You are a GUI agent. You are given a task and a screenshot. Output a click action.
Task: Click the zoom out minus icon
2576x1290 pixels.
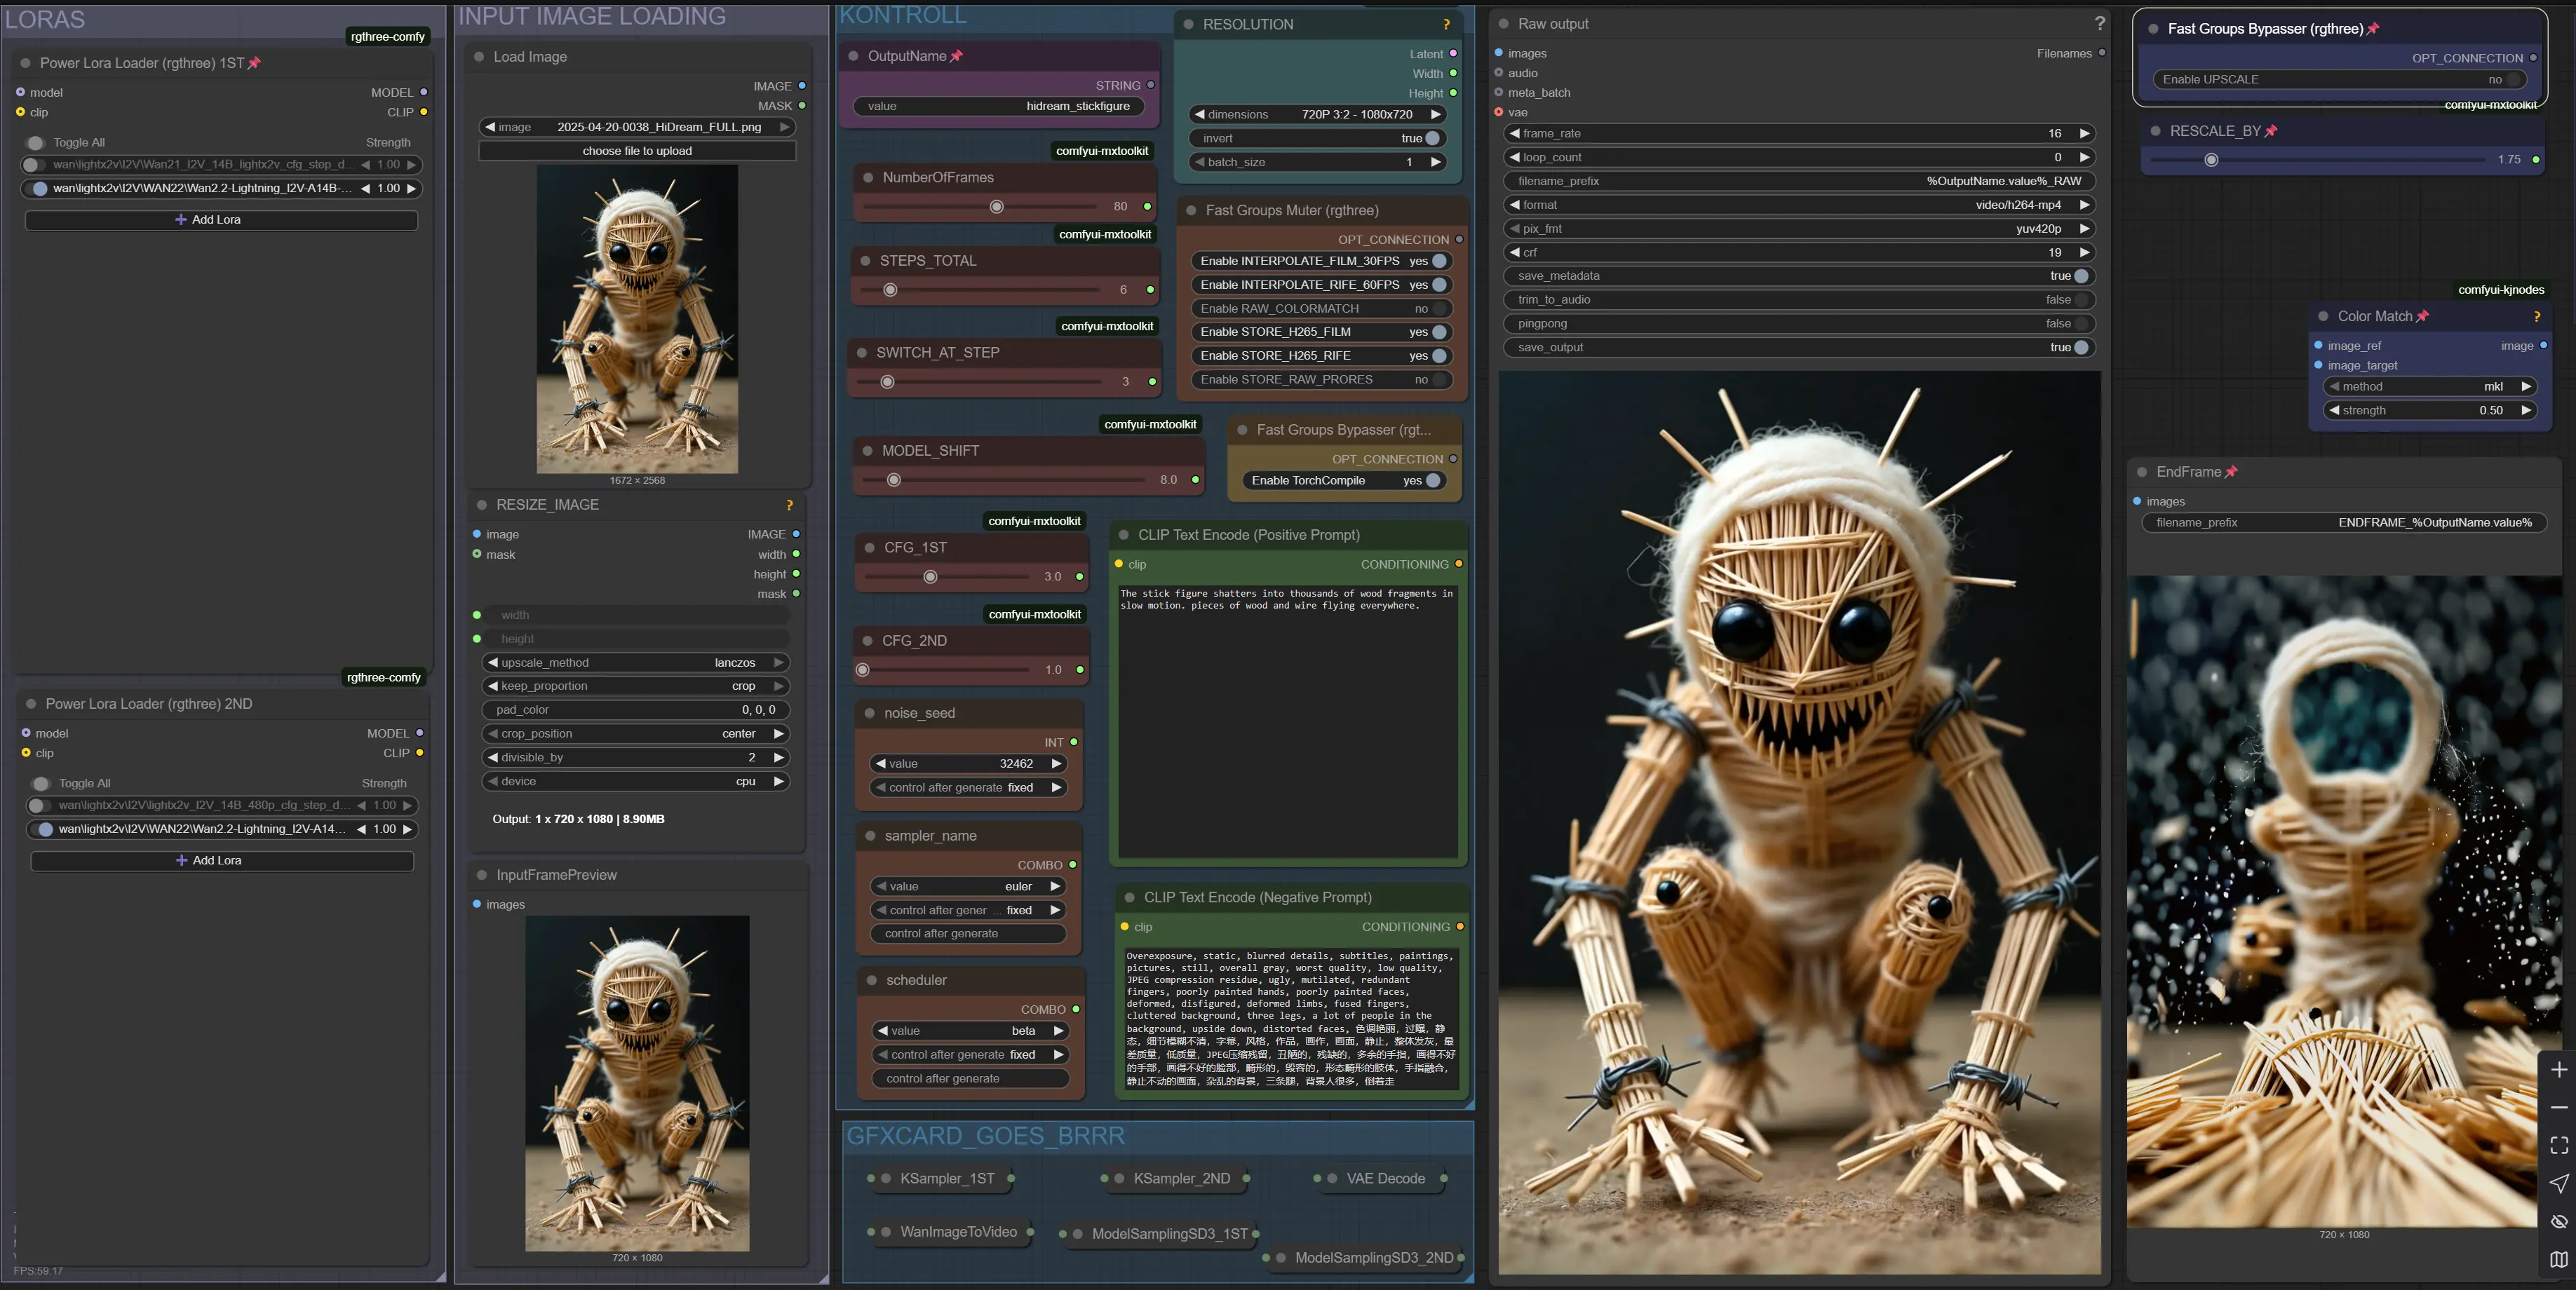tap(2558, 1108)
